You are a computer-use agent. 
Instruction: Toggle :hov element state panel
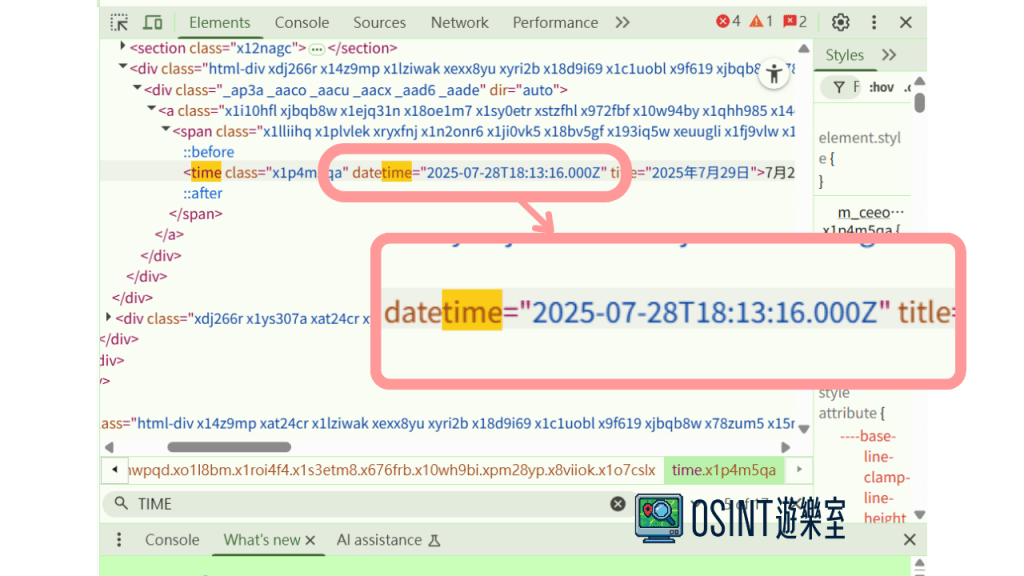pos(881,88)
